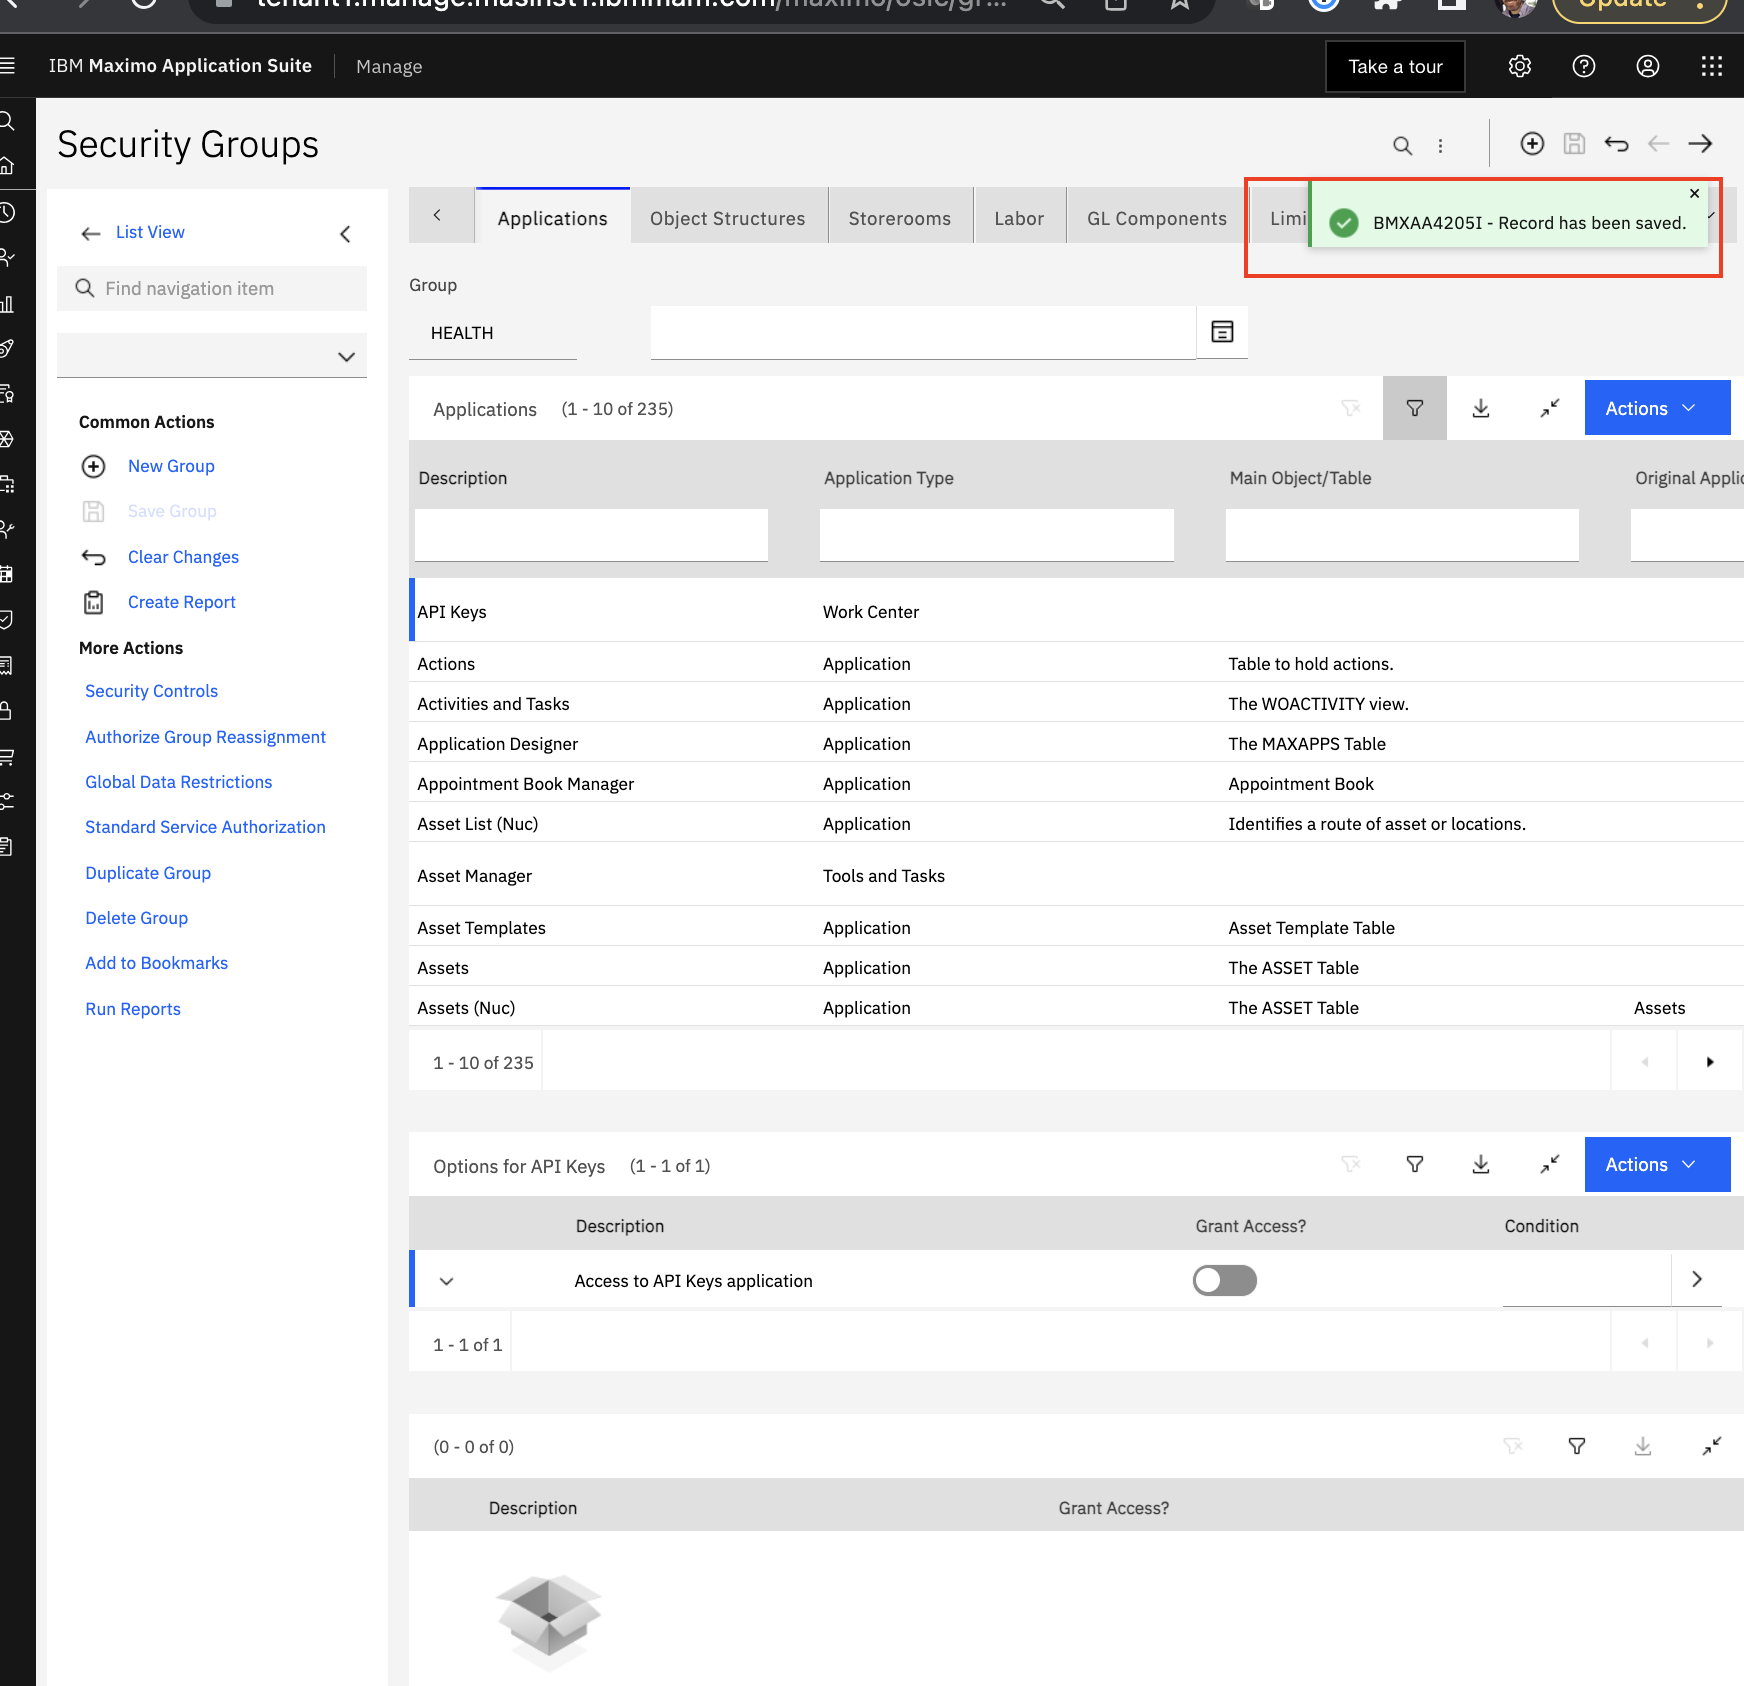Click Duplicate Group link
1744x1686 pixels.
click(x=148, y=873)
